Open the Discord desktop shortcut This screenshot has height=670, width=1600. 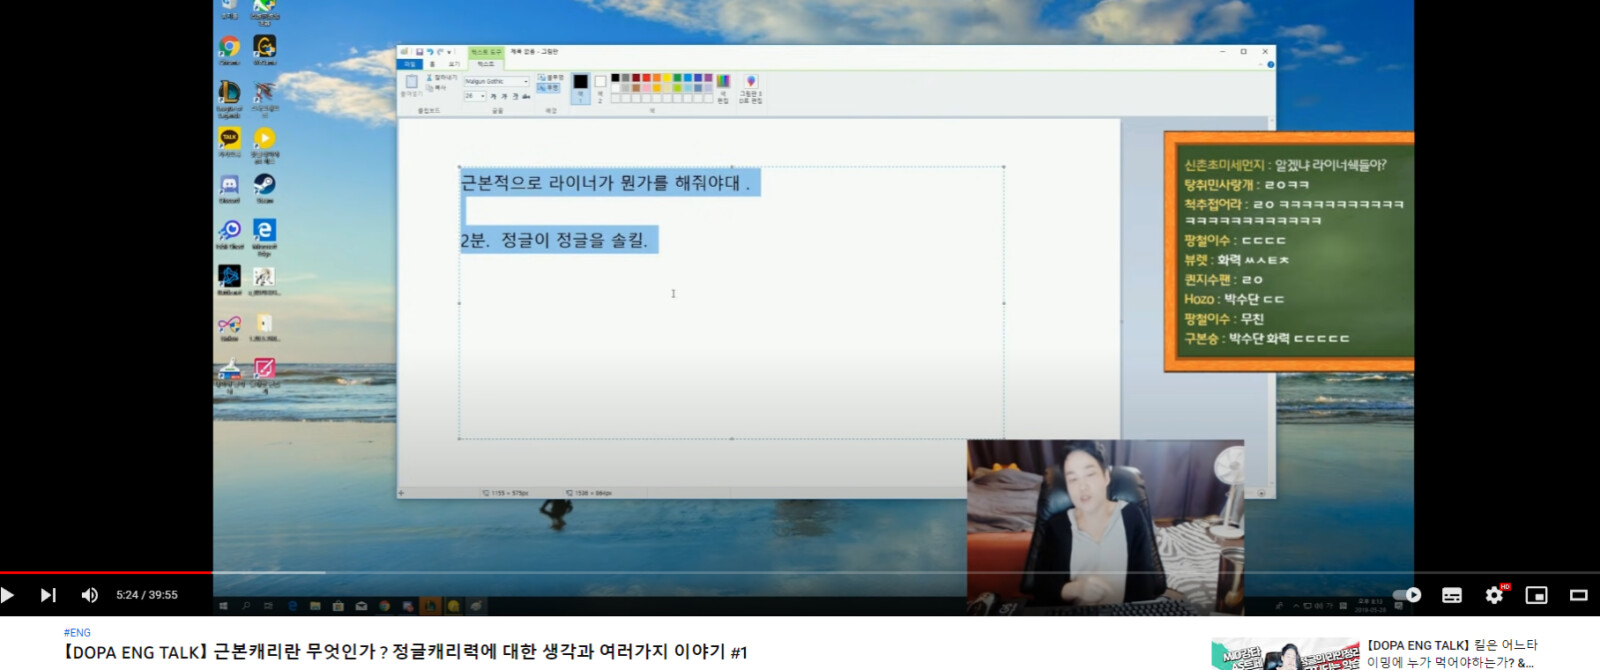tap(229, 187)
